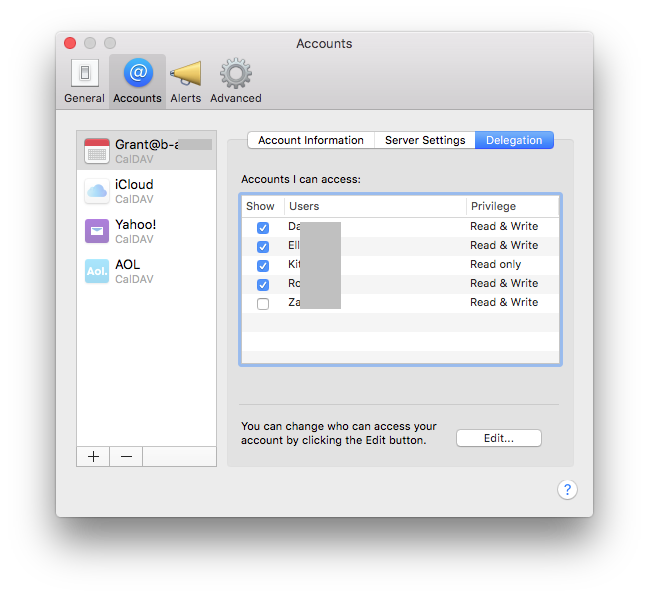649x597 pixels.
Task: Add a new account with plus button
Action: point(94,457)
